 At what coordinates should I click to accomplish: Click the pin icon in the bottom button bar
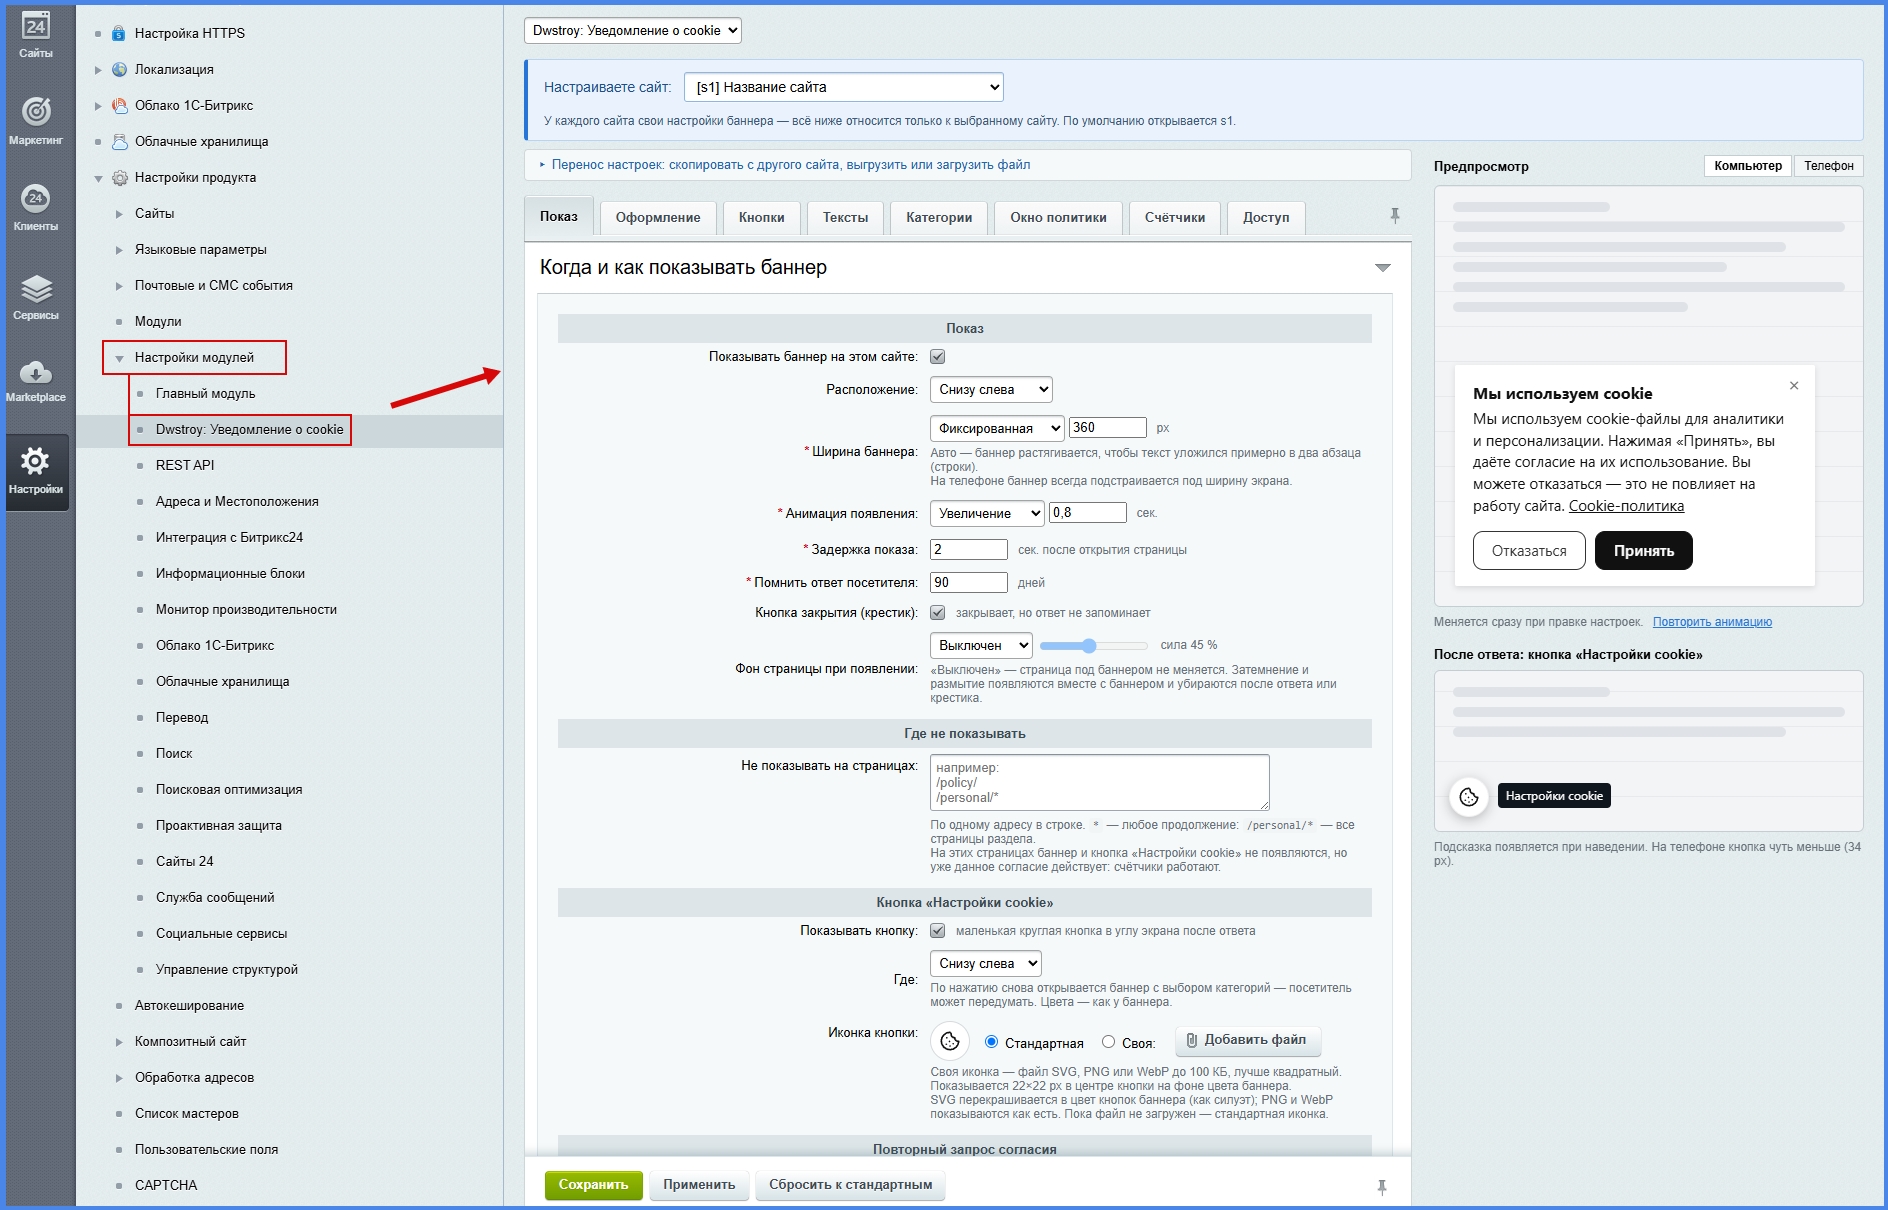1382,1187
